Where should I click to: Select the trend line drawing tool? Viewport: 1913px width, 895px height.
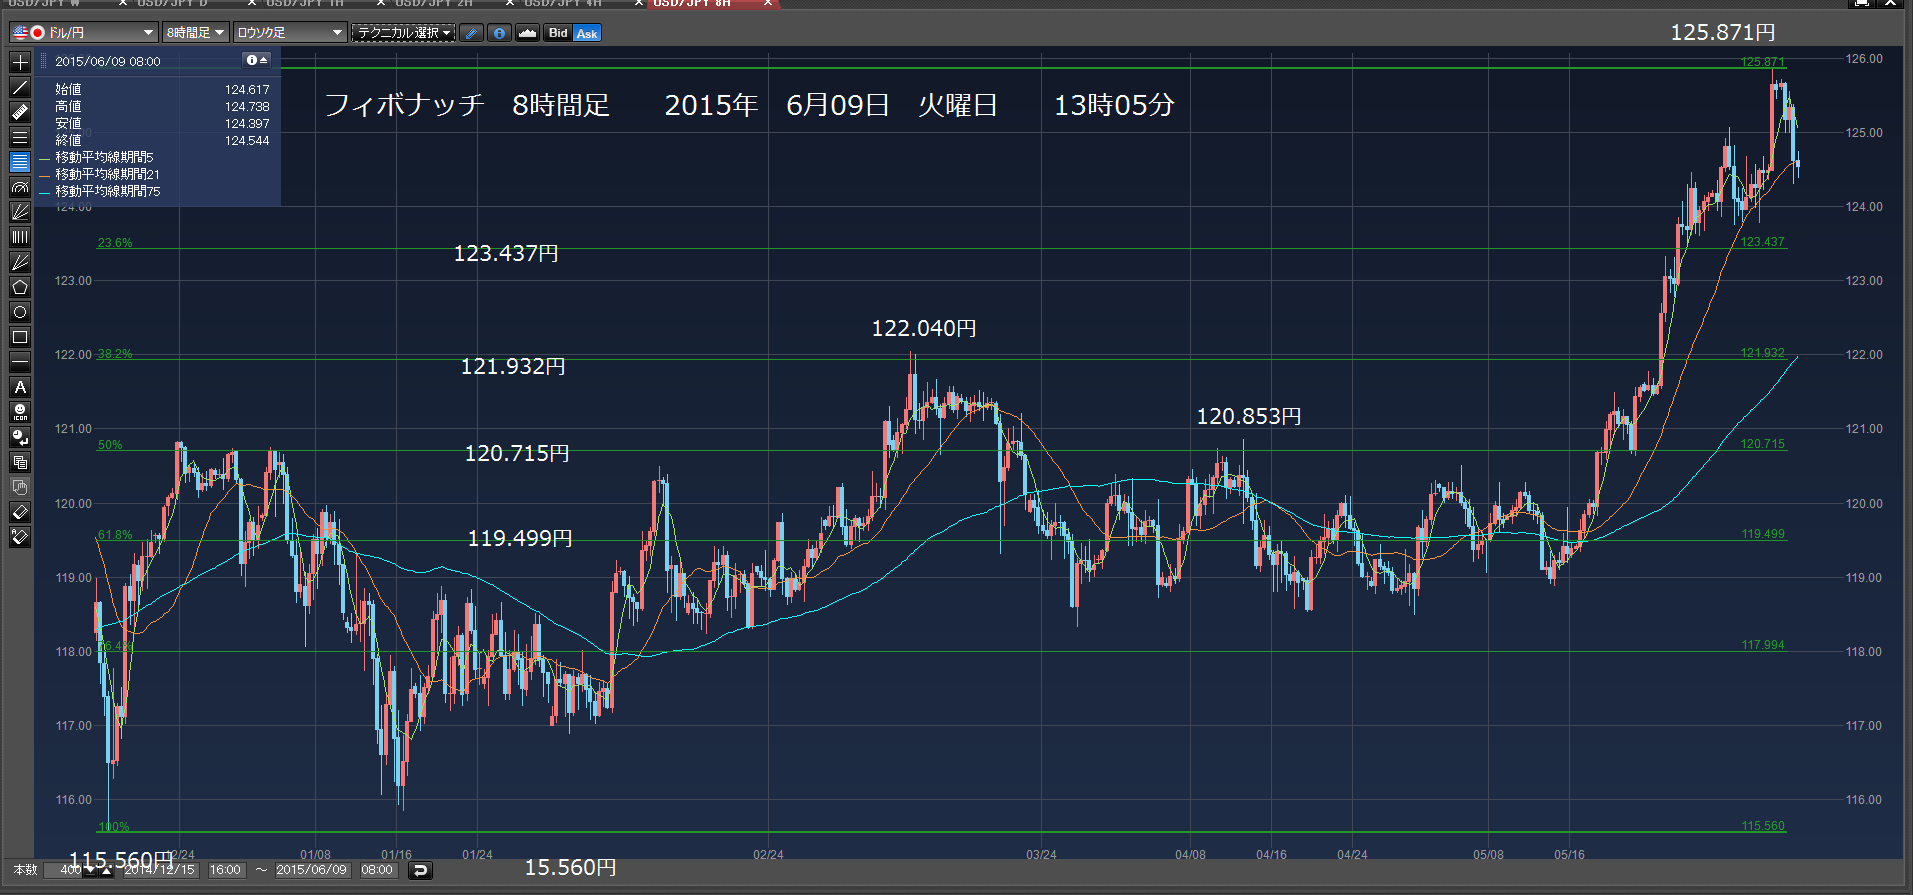[x=20, y=87]
